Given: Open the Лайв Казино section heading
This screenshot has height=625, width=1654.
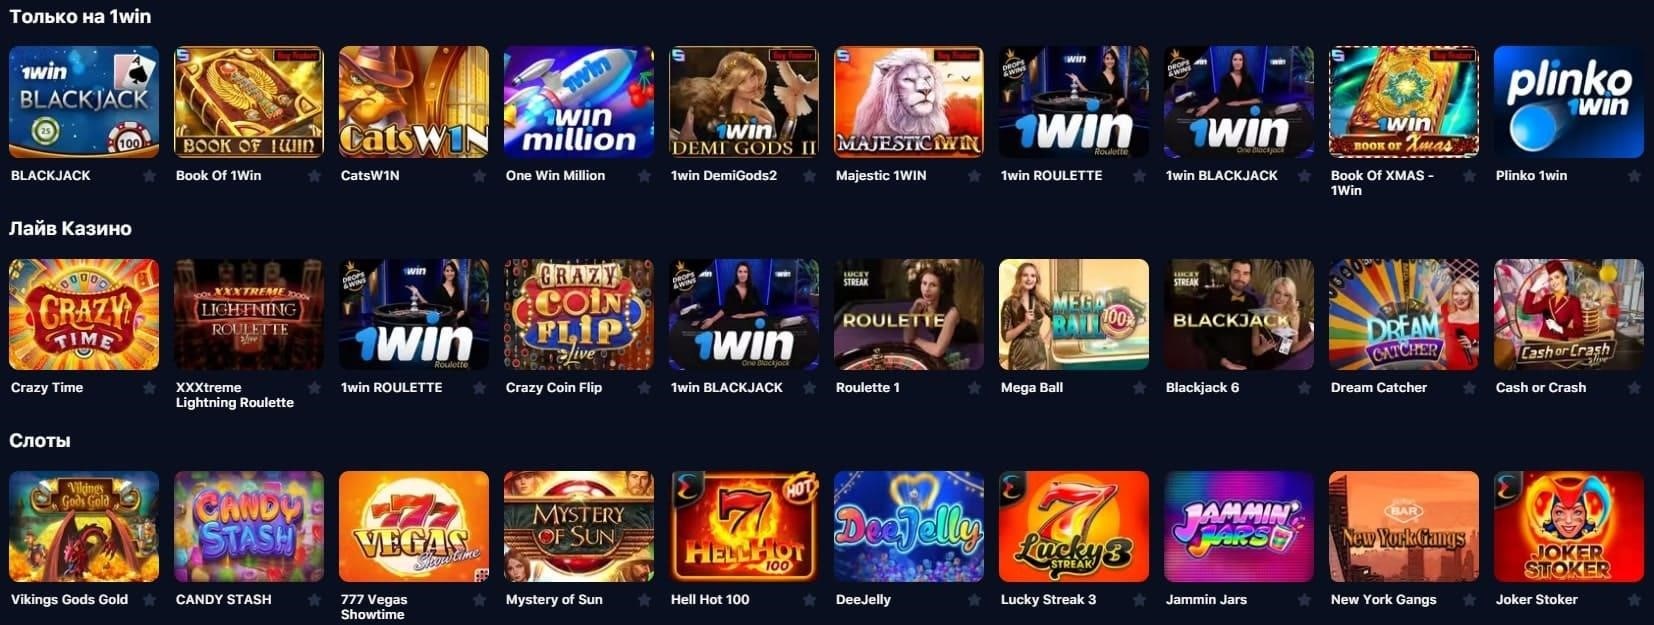Looking at the screenshot, I should tap(70, 228).
